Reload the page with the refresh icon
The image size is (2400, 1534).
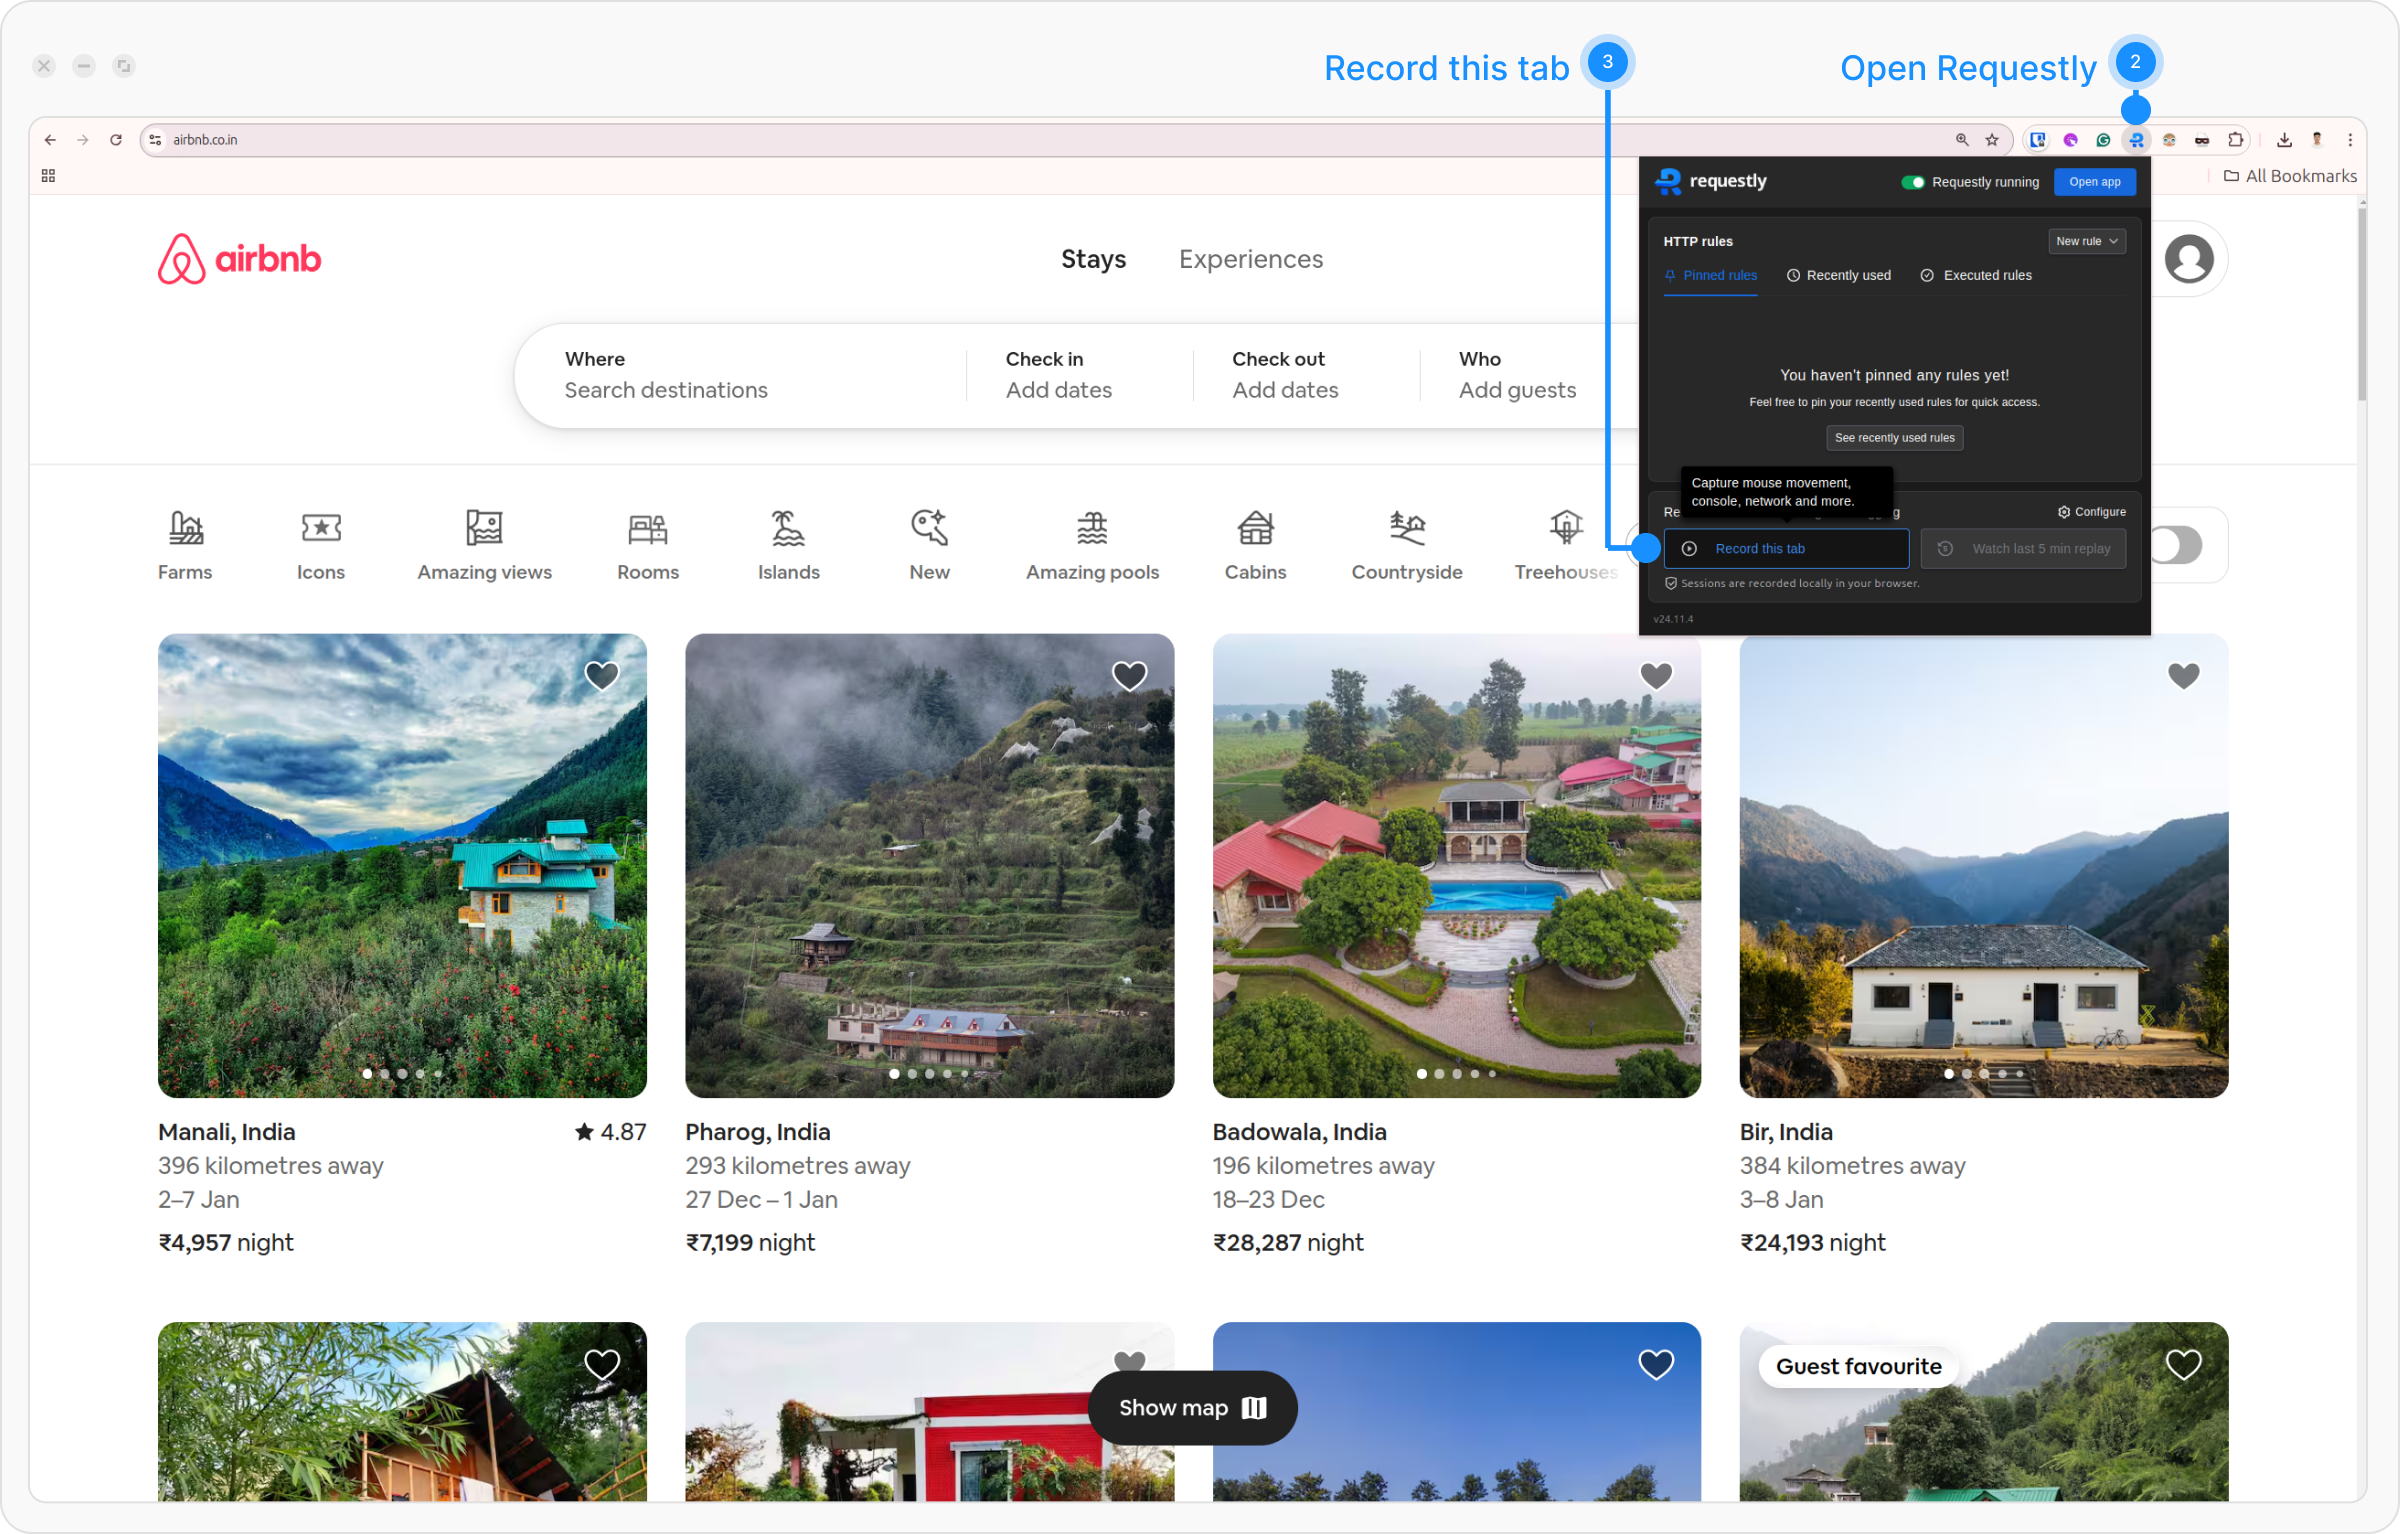(x=116, y=140)
